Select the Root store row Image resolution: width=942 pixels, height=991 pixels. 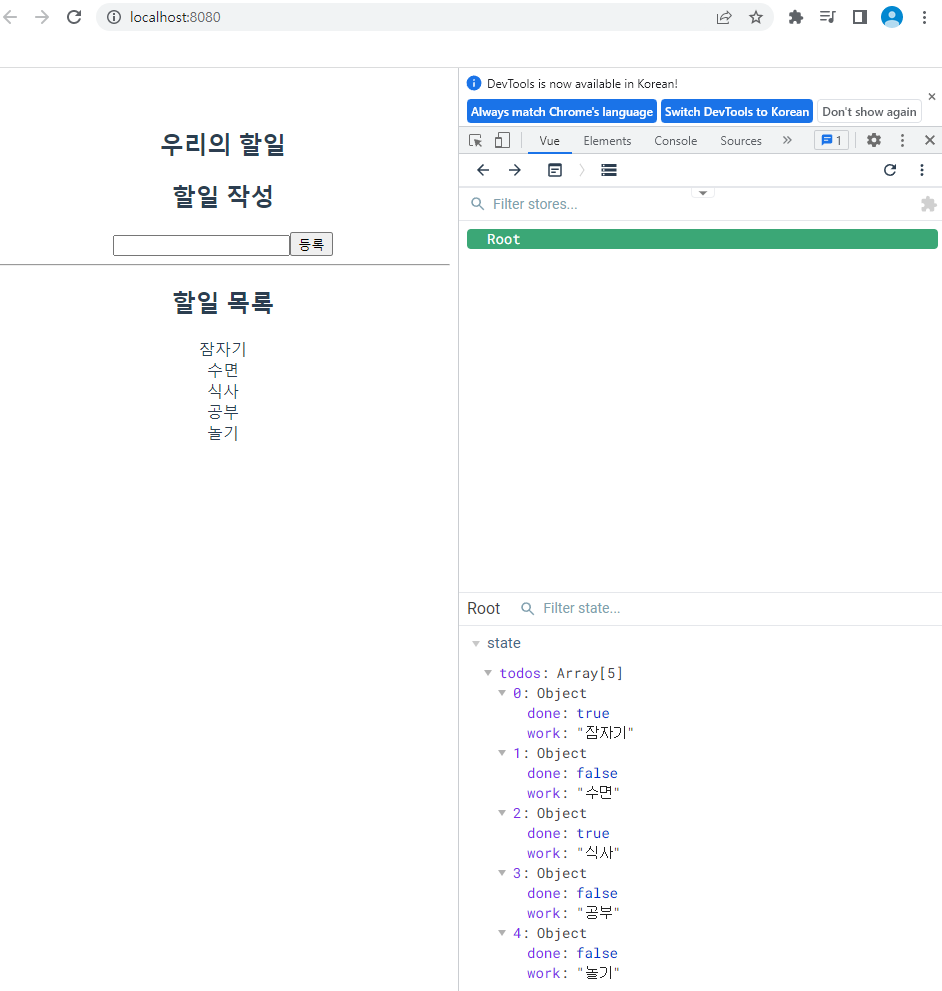702,240
